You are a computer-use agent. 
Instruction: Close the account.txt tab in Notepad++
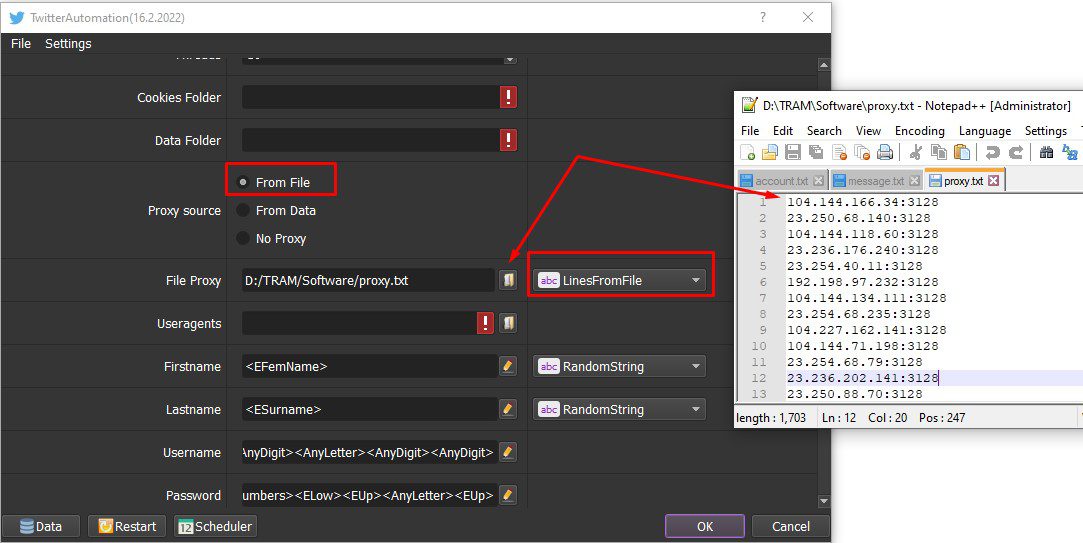(x=818, y=180)
